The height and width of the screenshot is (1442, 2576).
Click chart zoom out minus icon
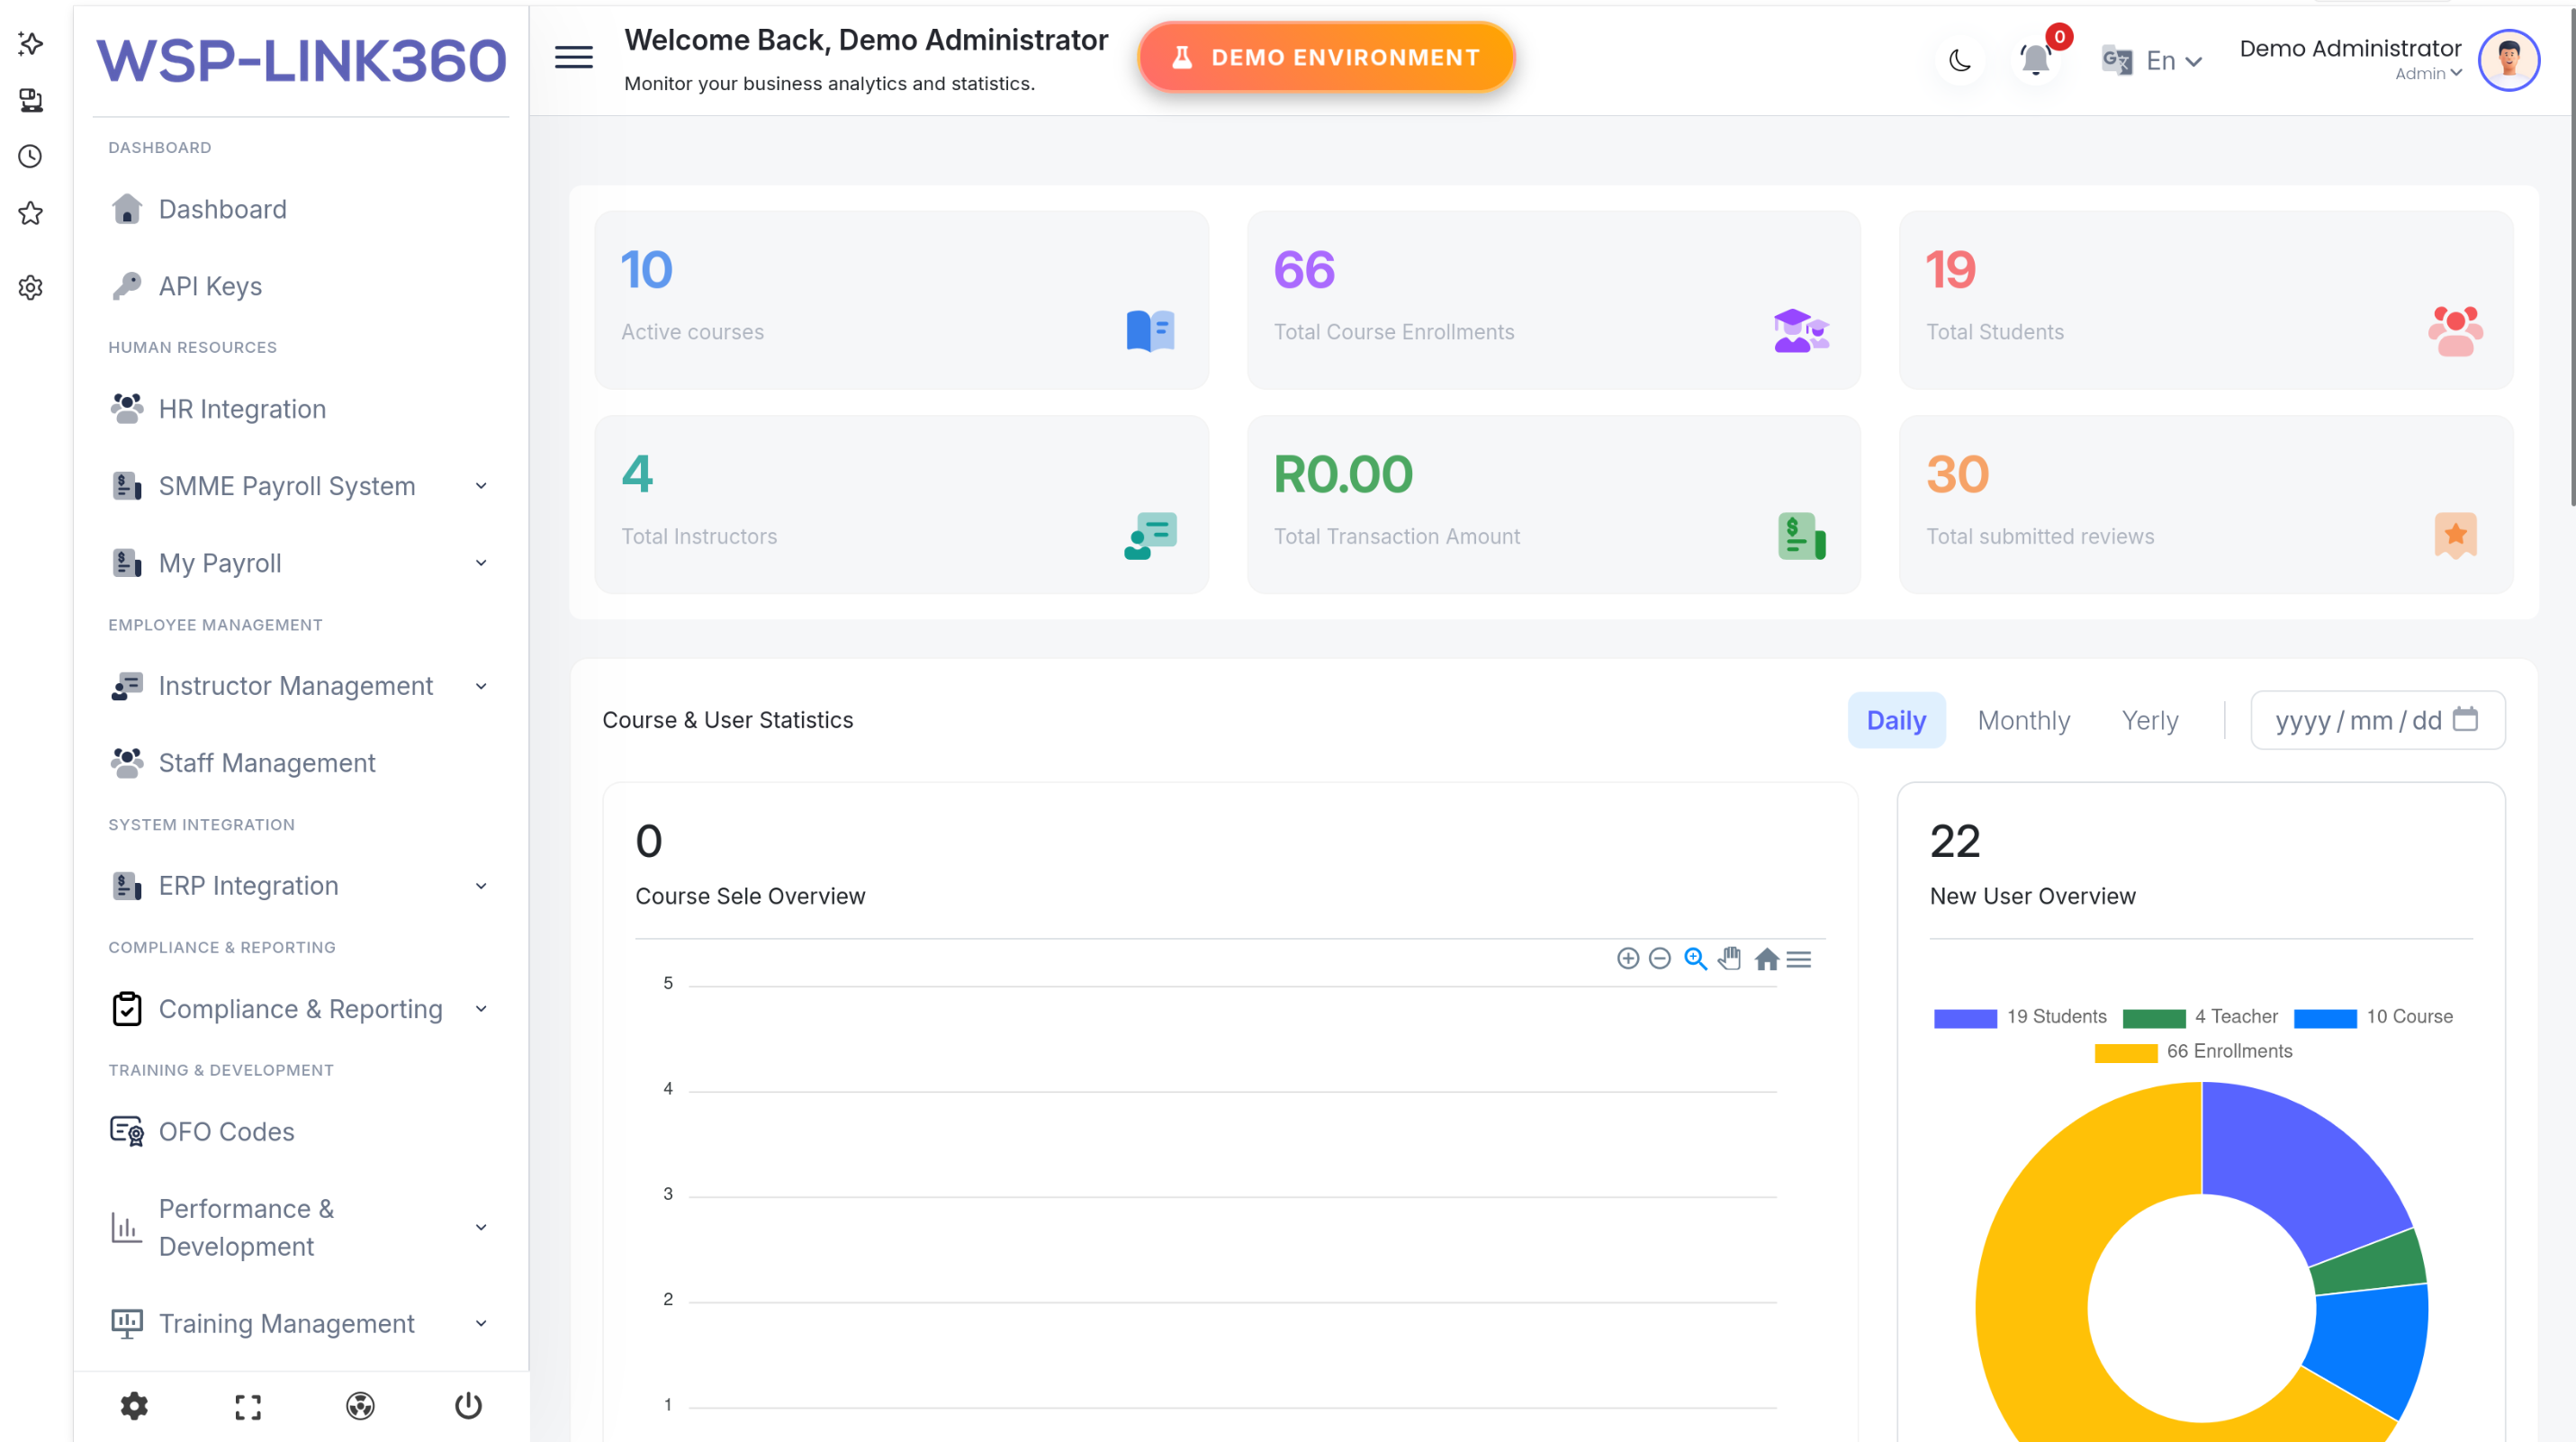tap(1659, 958)
